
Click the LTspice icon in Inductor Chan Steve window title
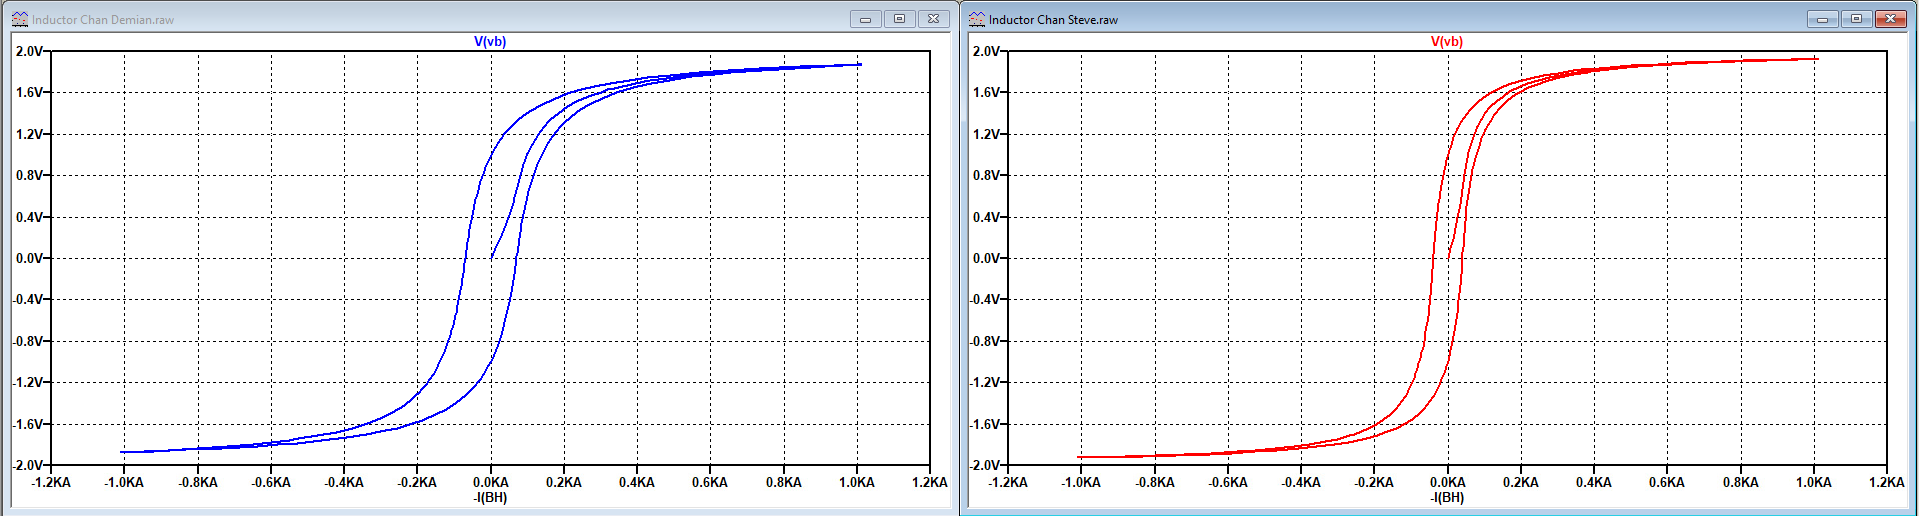pos(977,19)
